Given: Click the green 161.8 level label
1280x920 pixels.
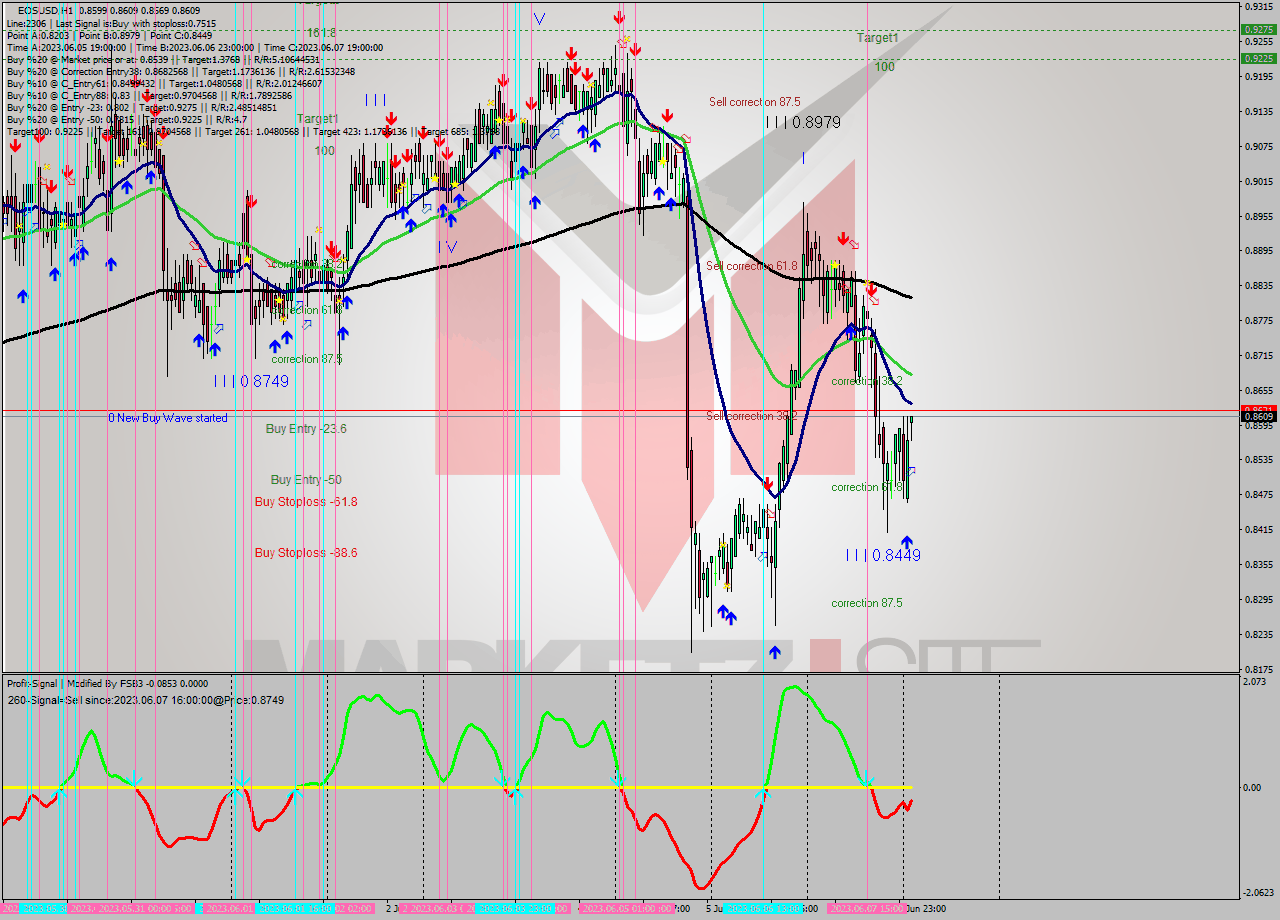Looking at the screenshot, I should pyautogui.click(x=321, y=33).
